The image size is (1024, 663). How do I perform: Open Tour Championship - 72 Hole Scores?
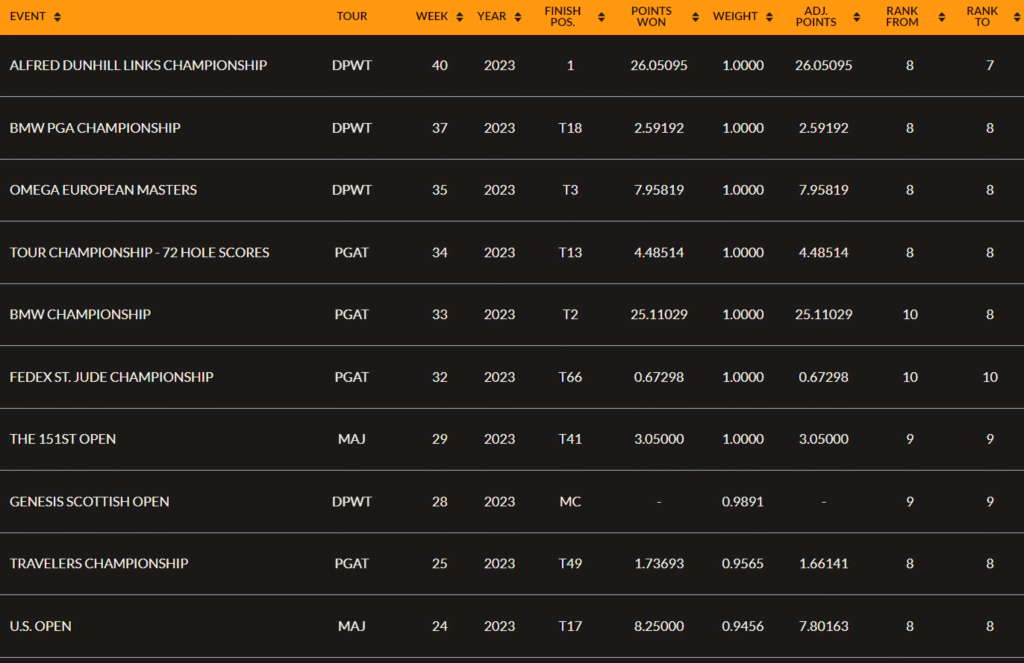coord(139,253)
